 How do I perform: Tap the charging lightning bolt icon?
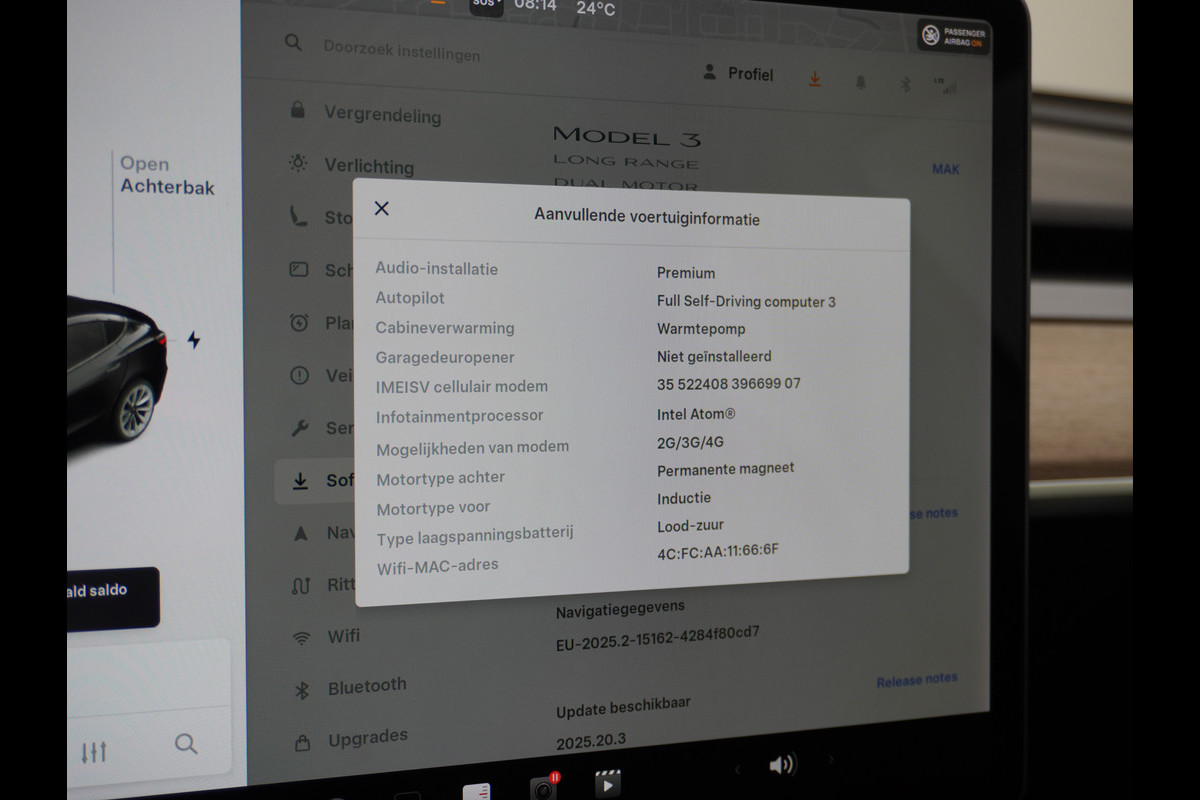pos(193,340)
